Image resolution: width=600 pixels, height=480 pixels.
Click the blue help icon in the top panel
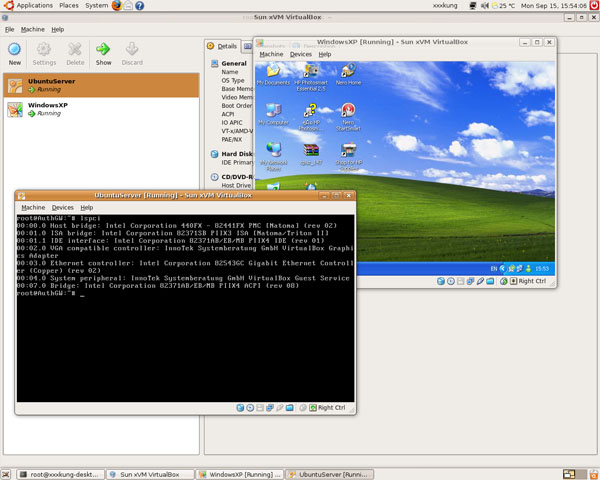coord(140,6)
